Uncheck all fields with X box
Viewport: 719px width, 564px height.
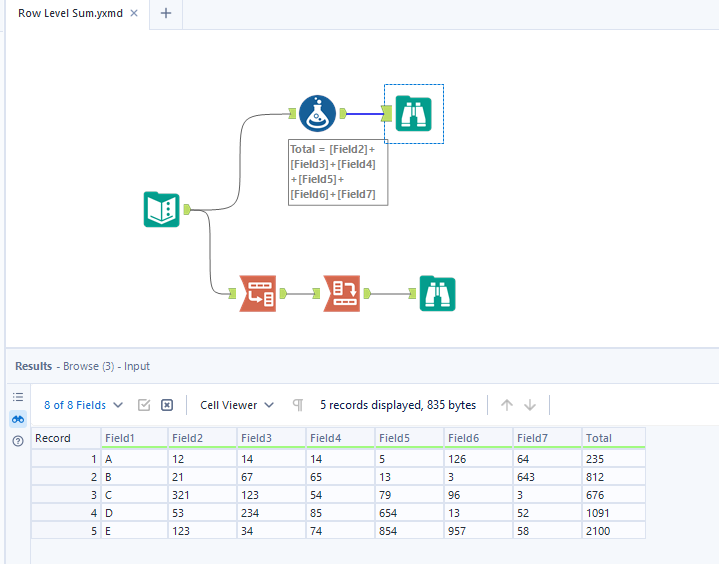point(167,405)
